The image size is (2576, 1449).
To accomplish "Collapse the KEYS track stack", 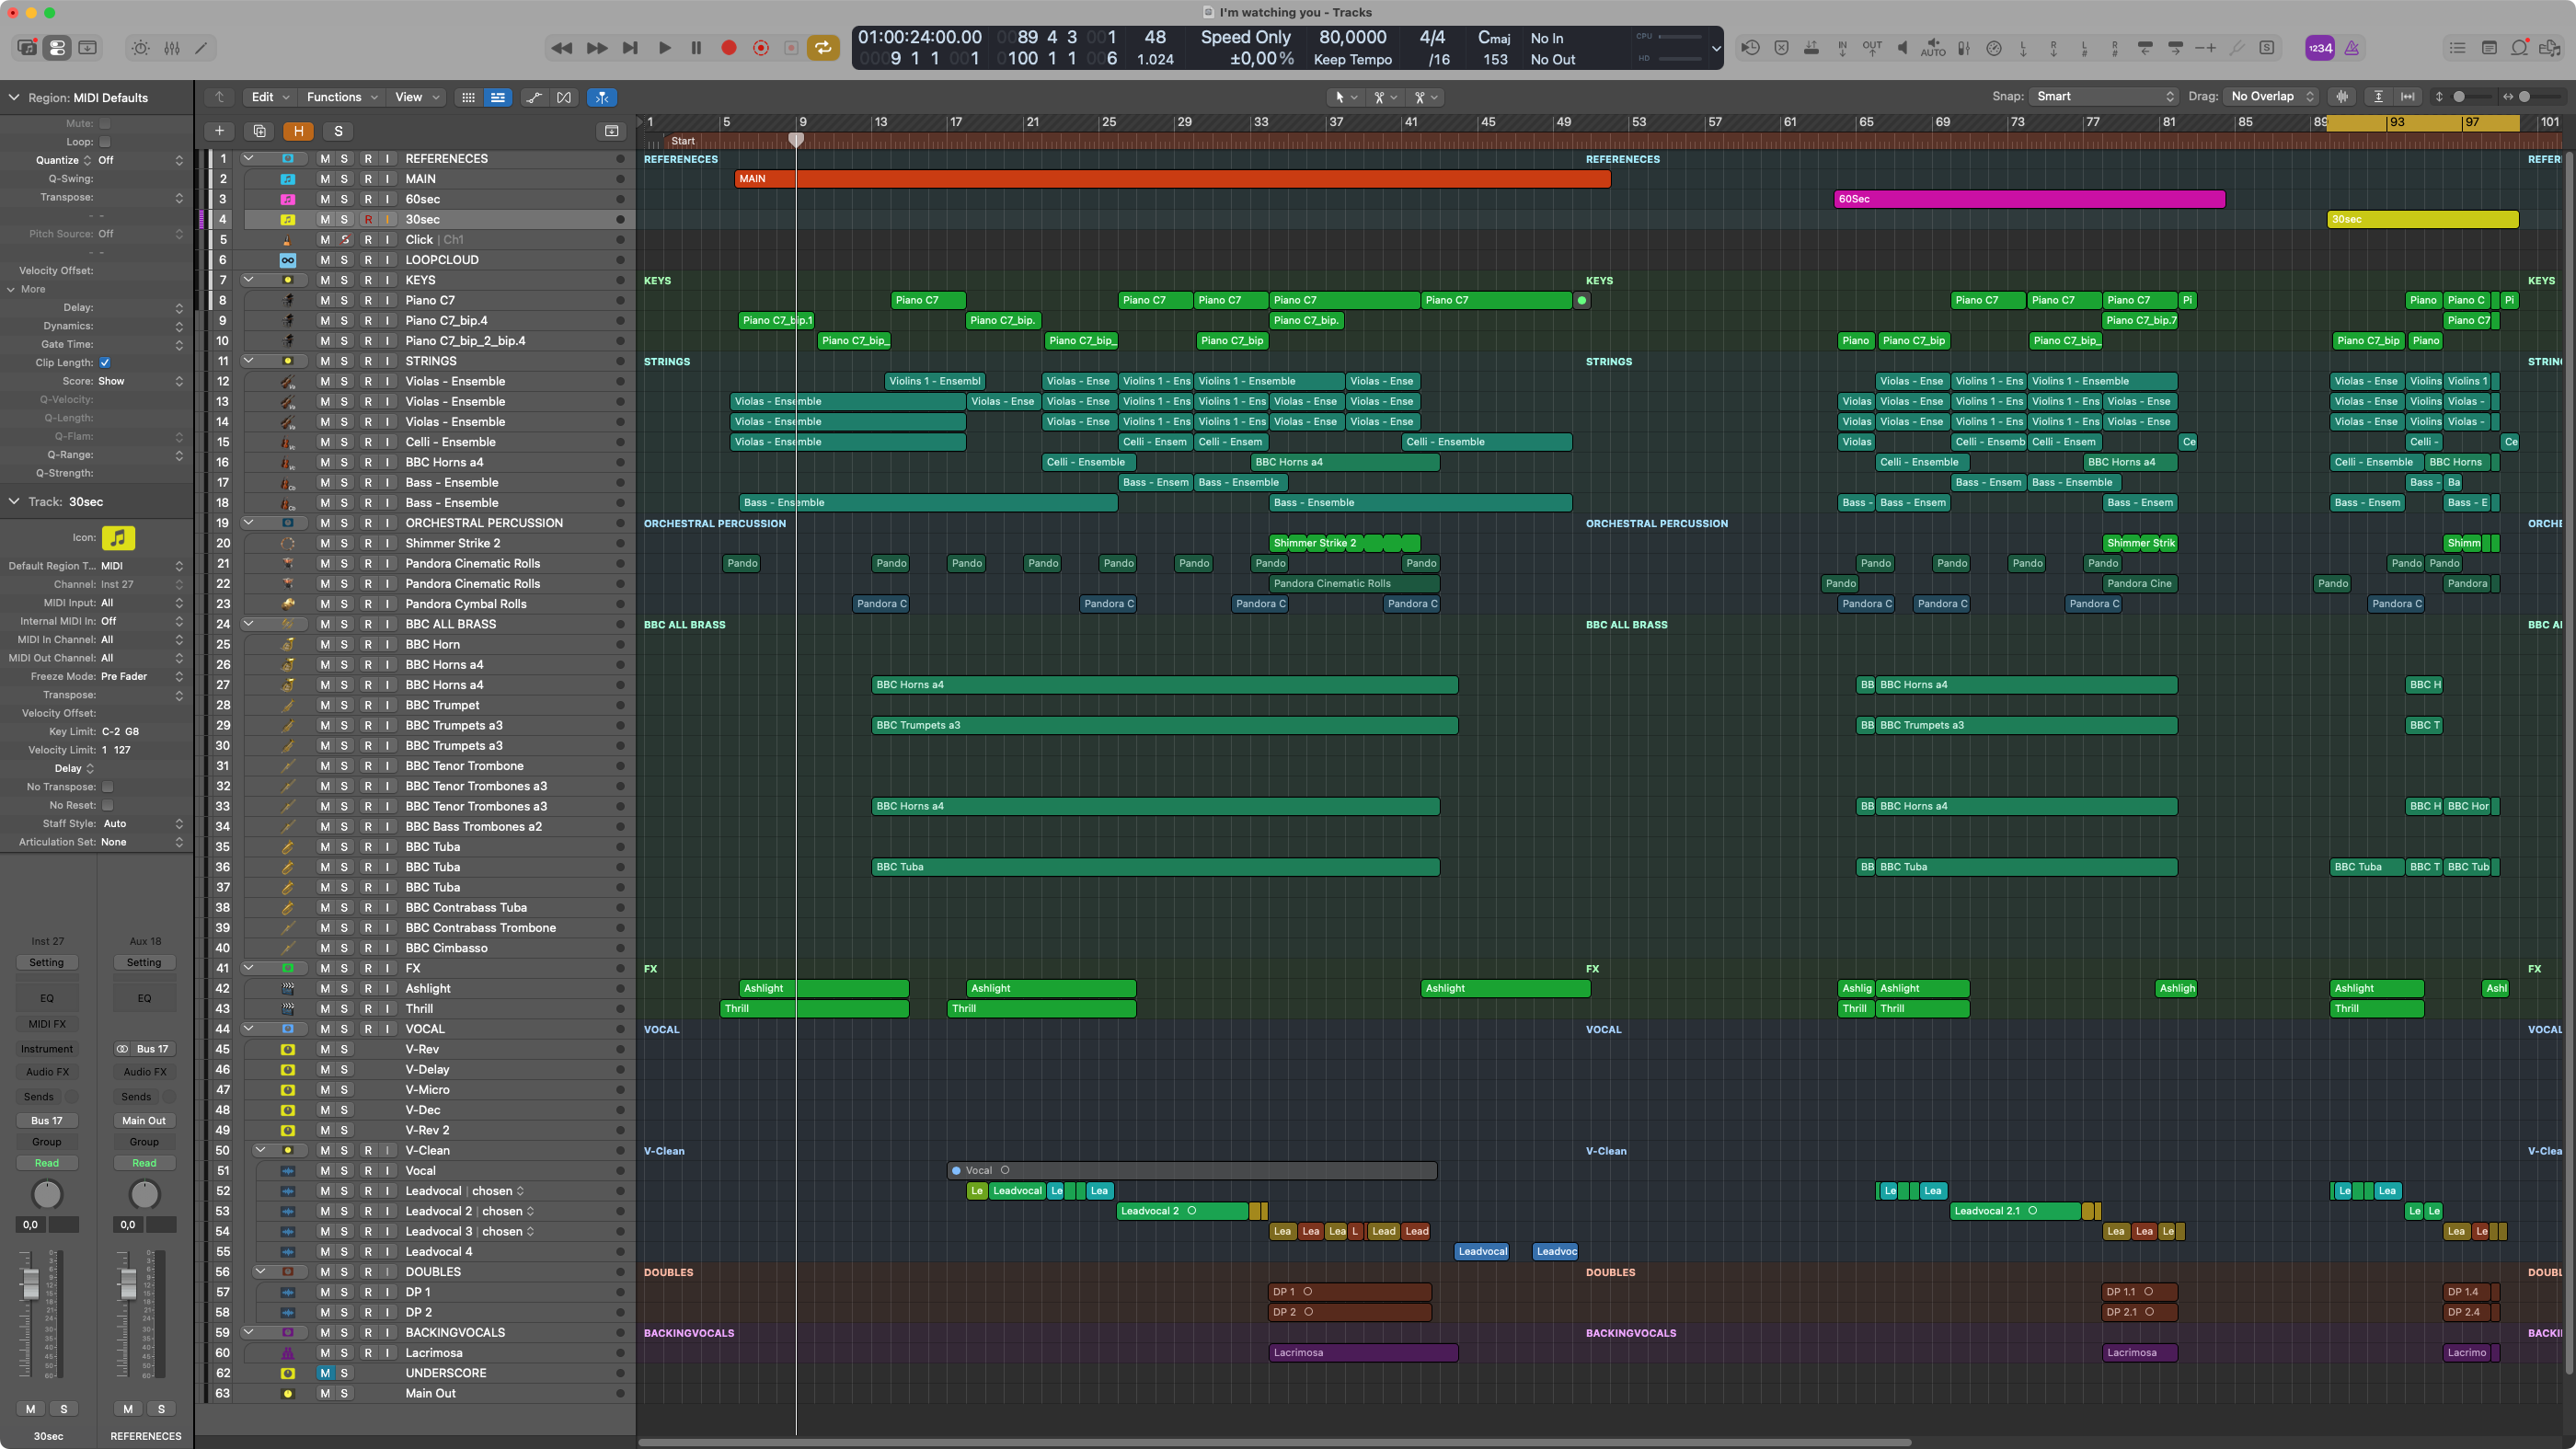I will coord(248,280).
